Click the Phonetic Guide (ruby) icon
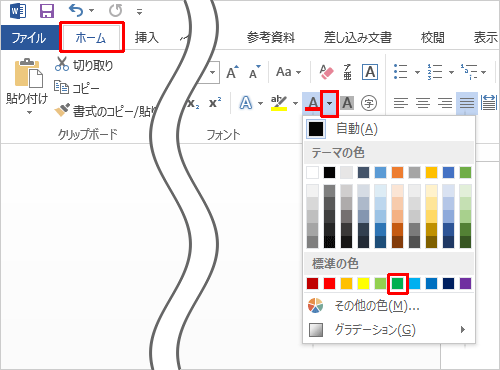500x370 pixels. pyautogui.click(x=347, y=72)
